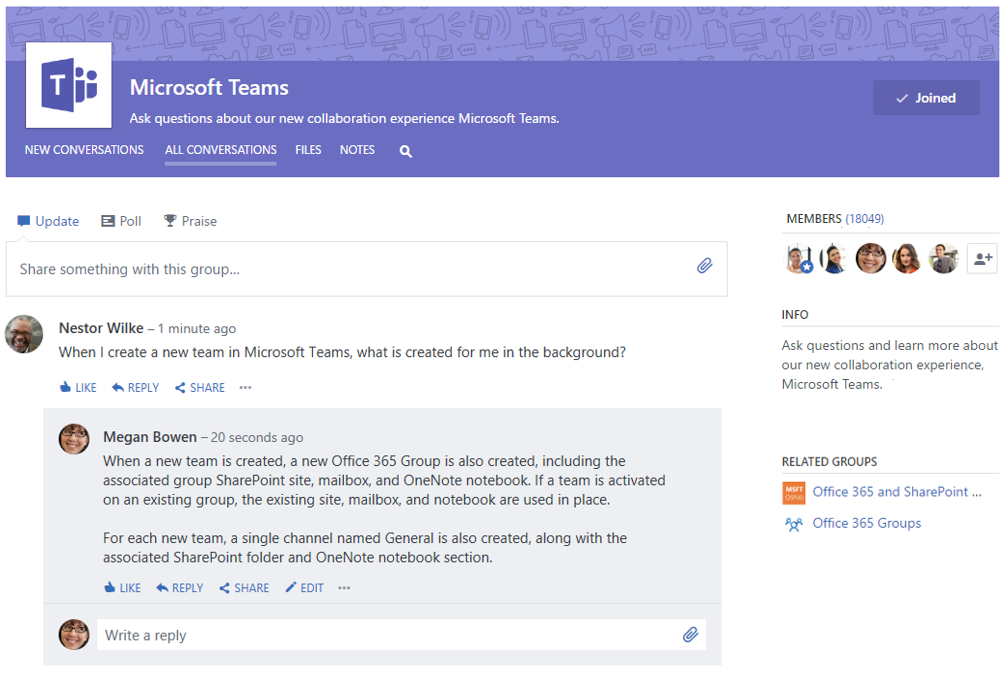Add a member with the person-plus icon
The image size is (1005, 679).
(x=983, y=259)
